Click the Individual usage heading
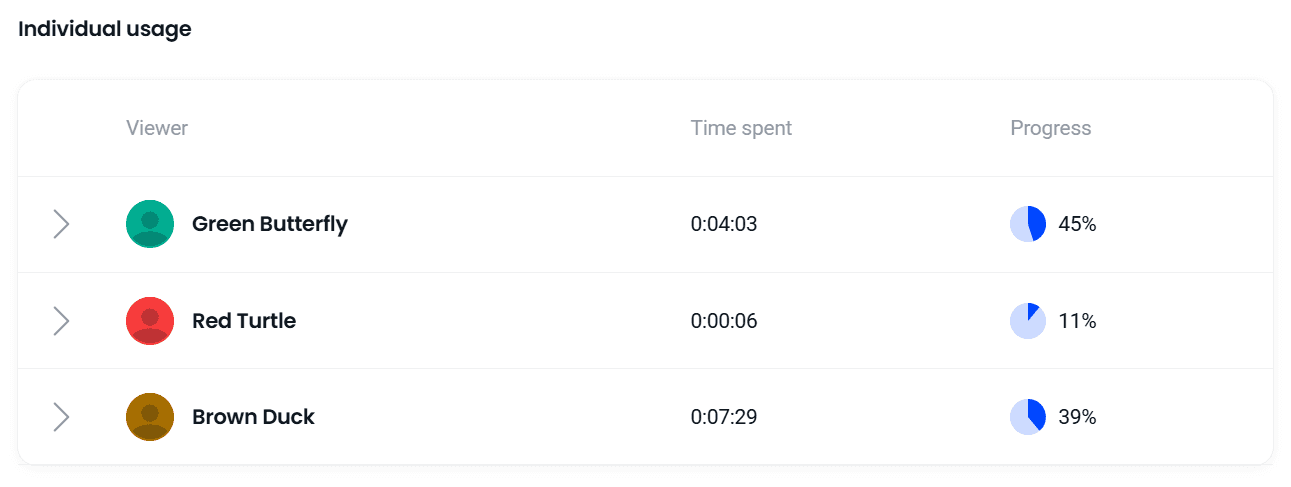The width and height of the screenshot is (1291, 487). (105, 30)
